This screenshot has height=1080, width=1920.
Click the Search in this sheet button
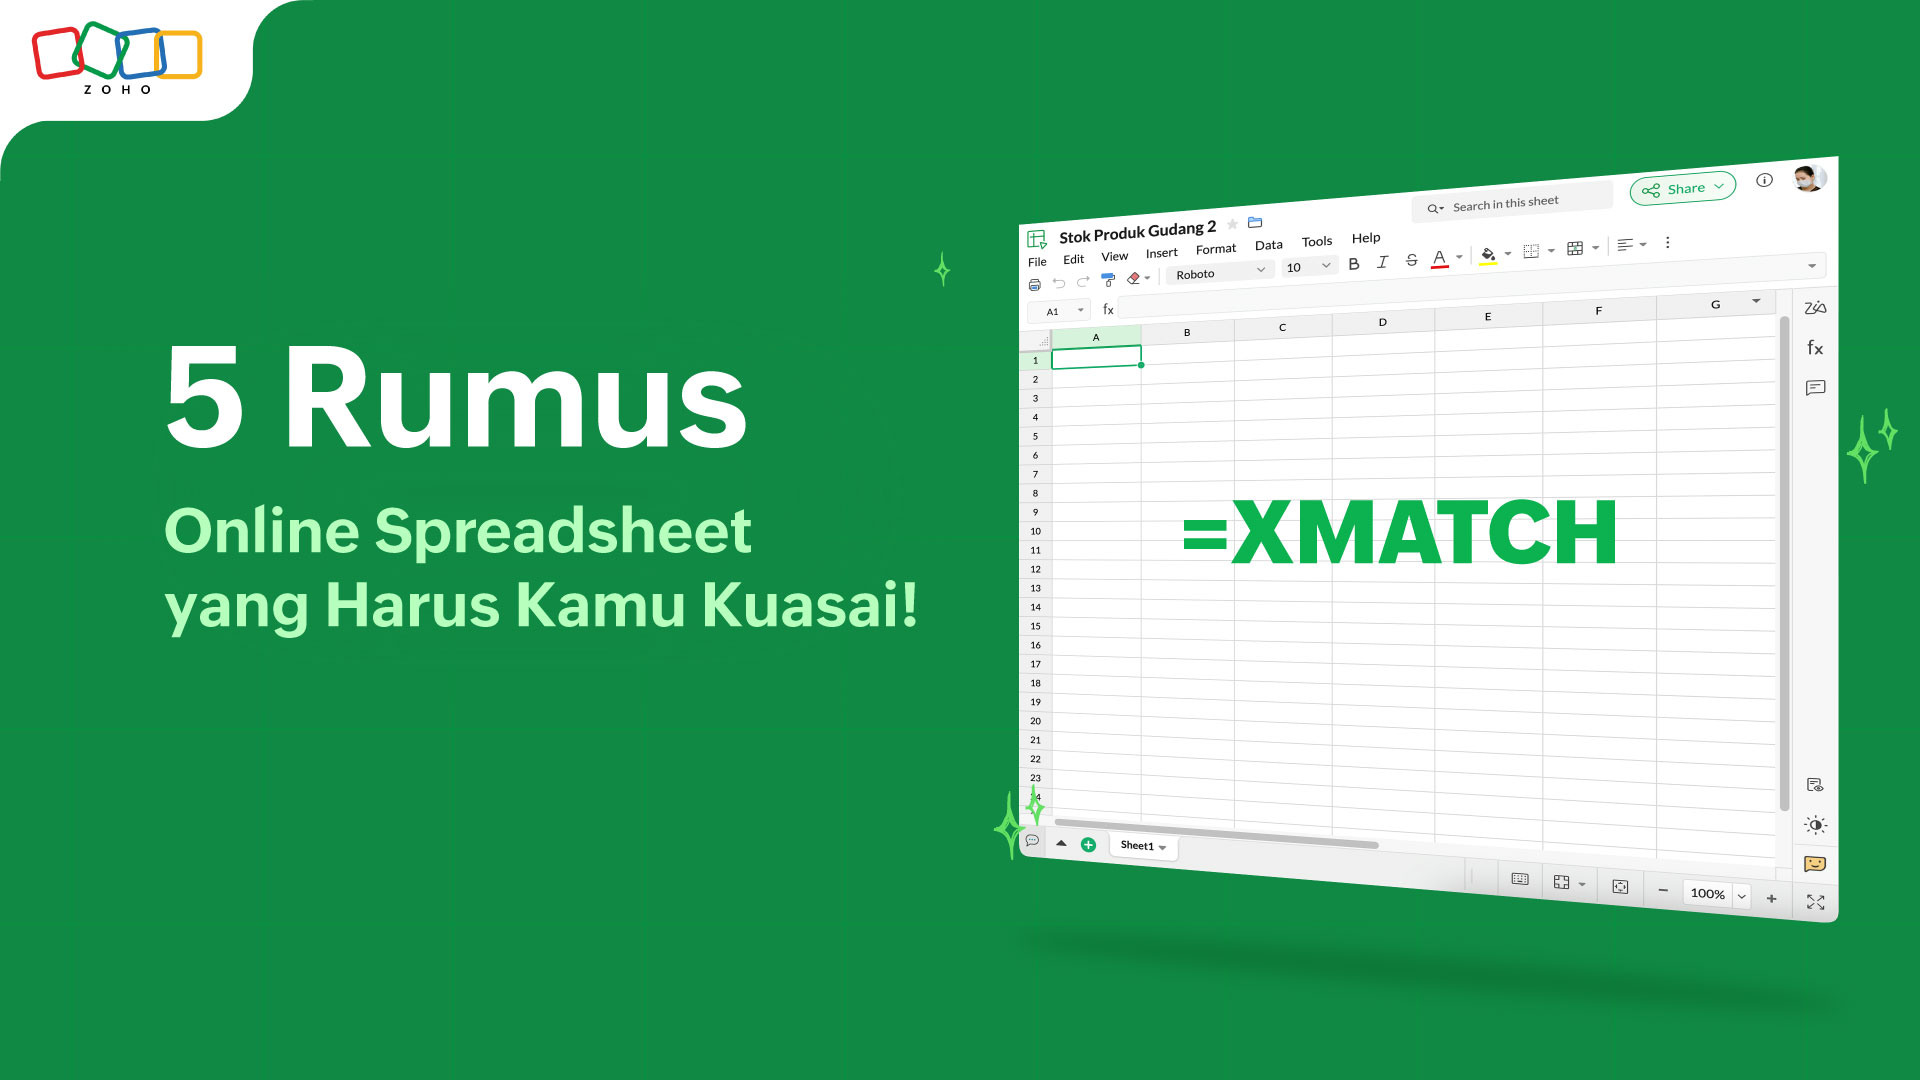click(x=1514, y=202)
